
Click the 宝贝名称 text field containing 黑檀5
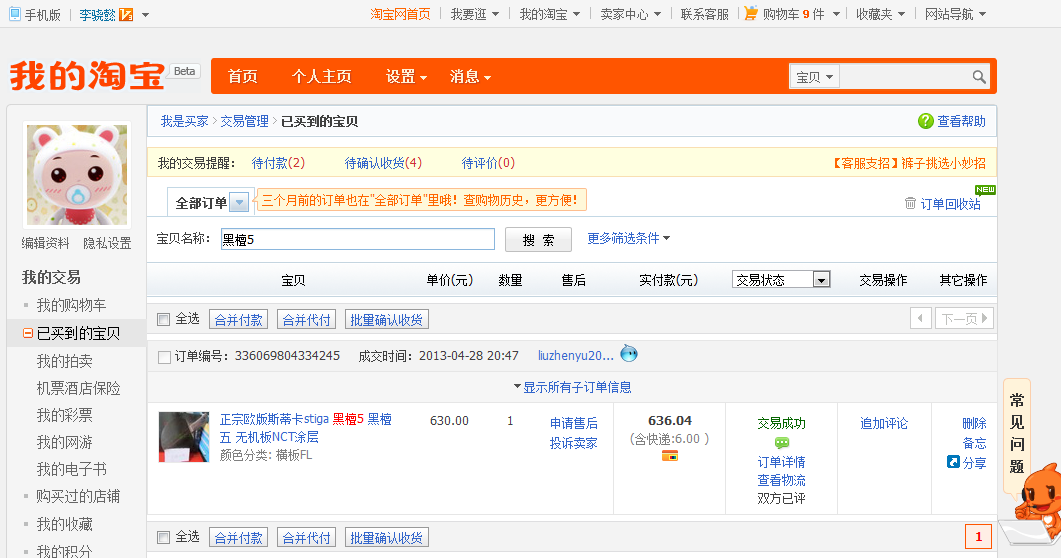[357, 239]
